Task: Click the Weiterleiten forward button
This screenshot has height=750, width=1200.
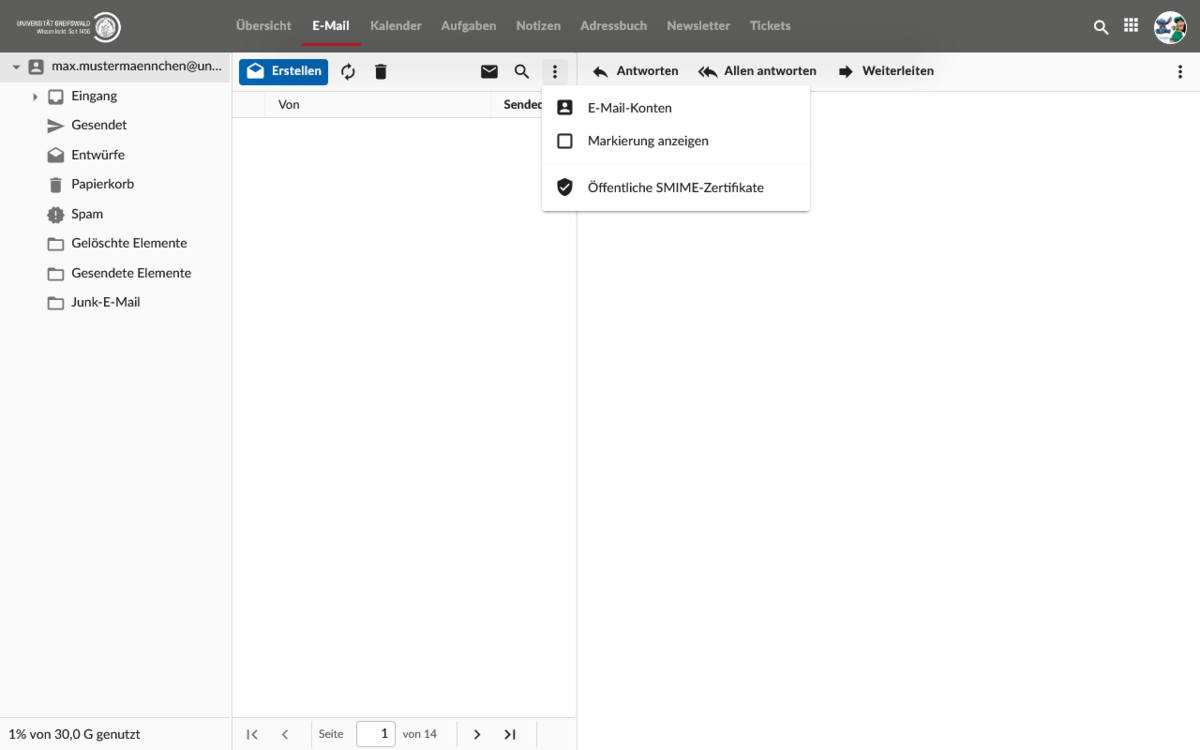Action: (886, 72)
